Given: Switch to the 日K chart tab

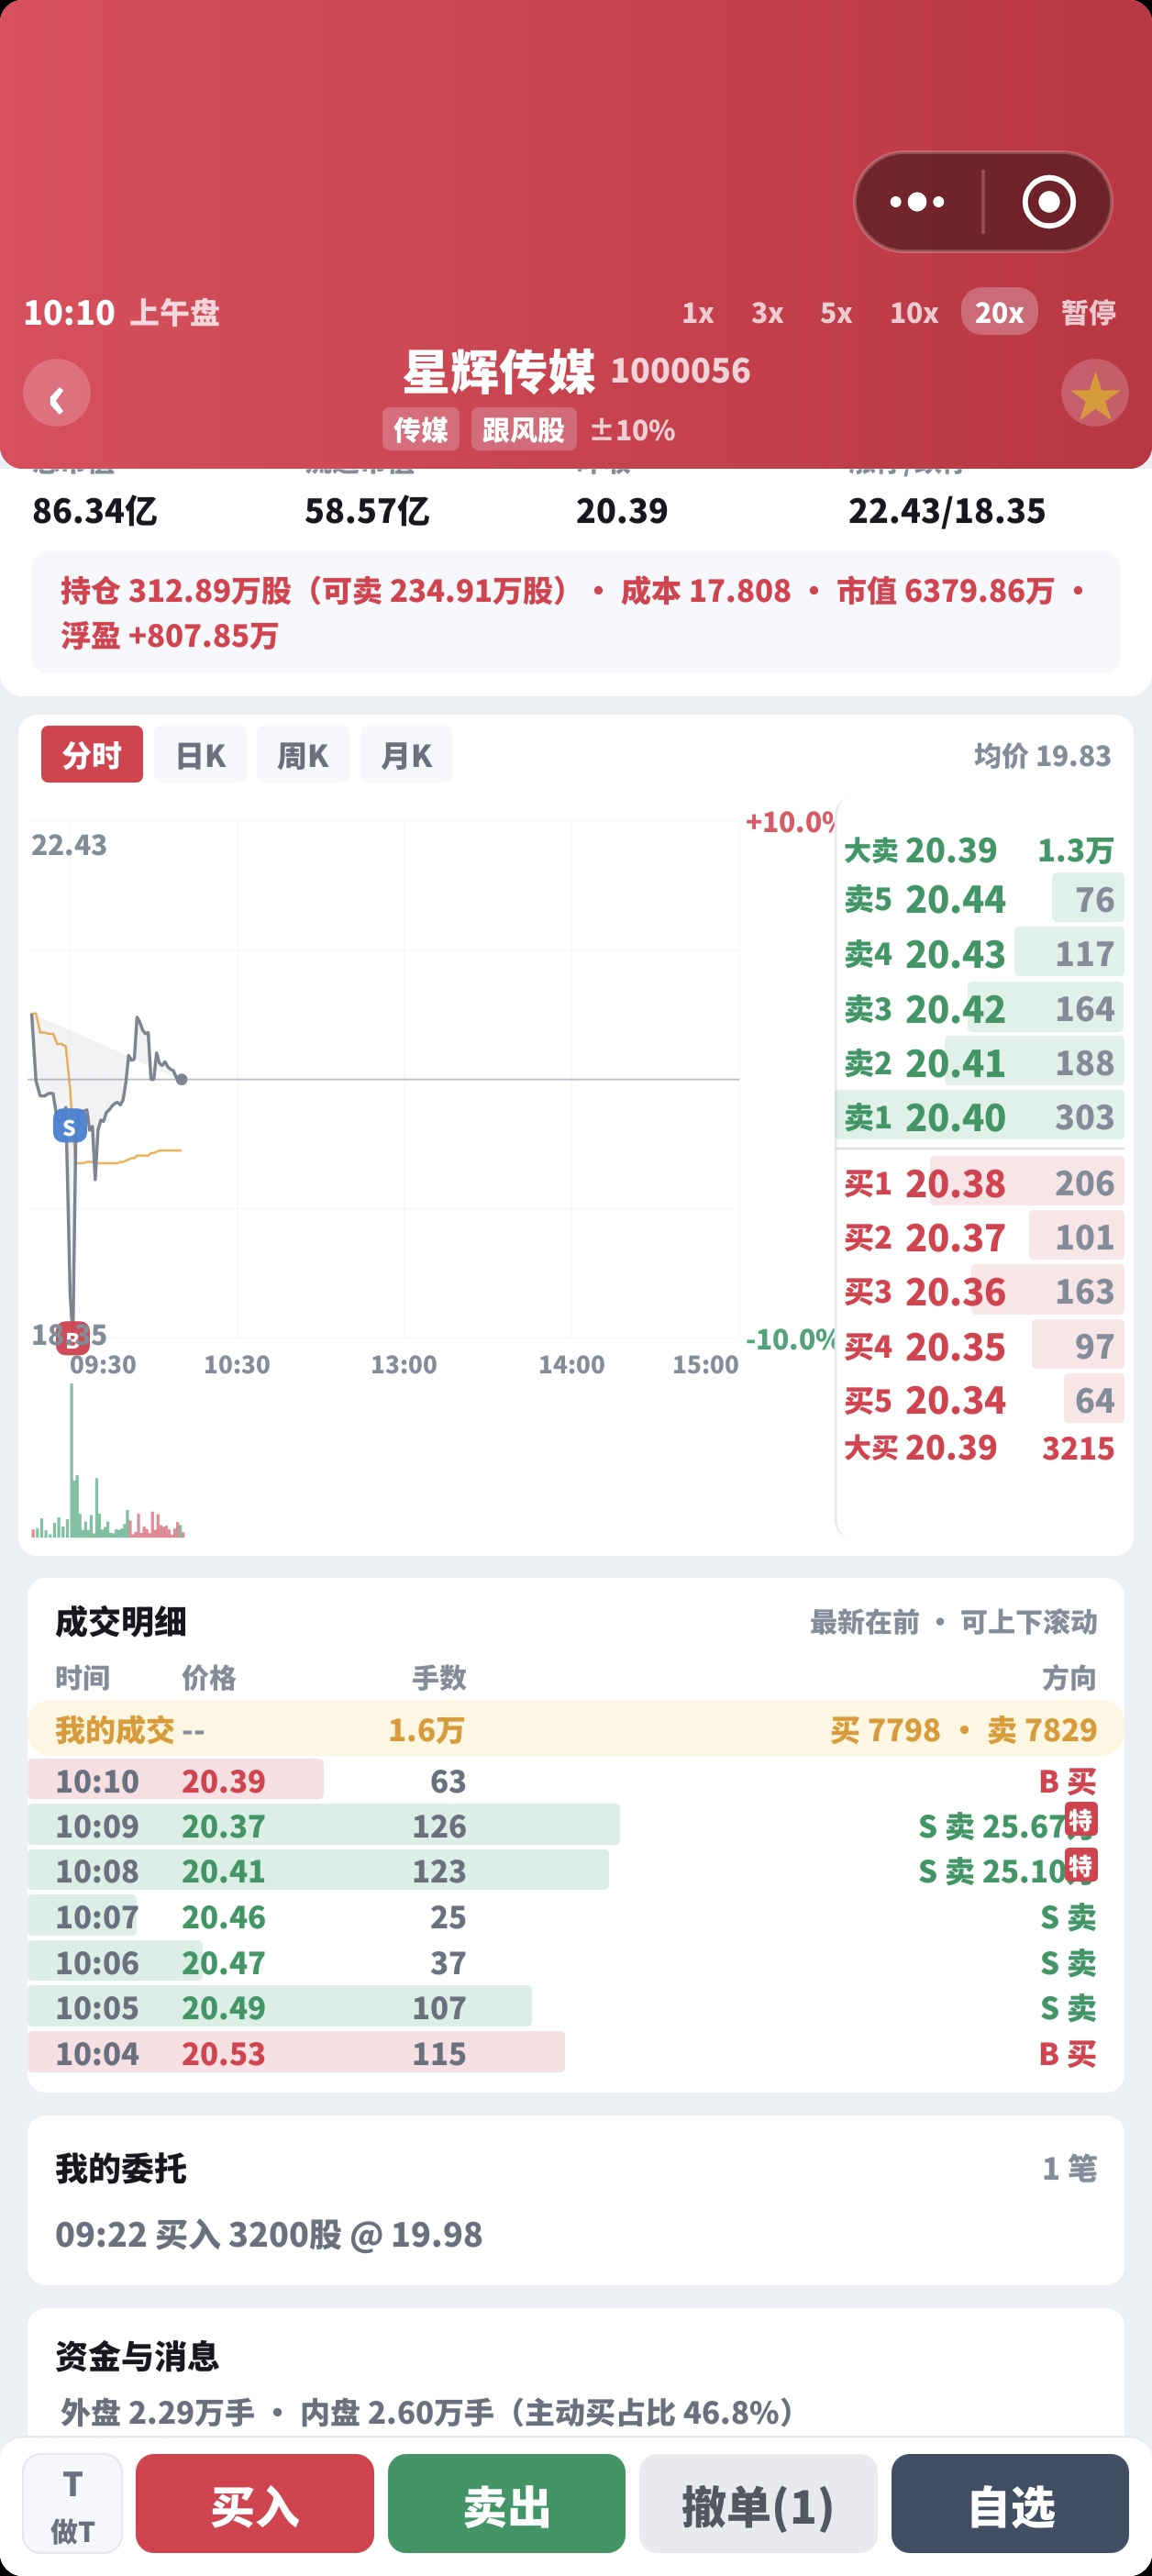Looking at the screenshot, I should coord(200,755).
